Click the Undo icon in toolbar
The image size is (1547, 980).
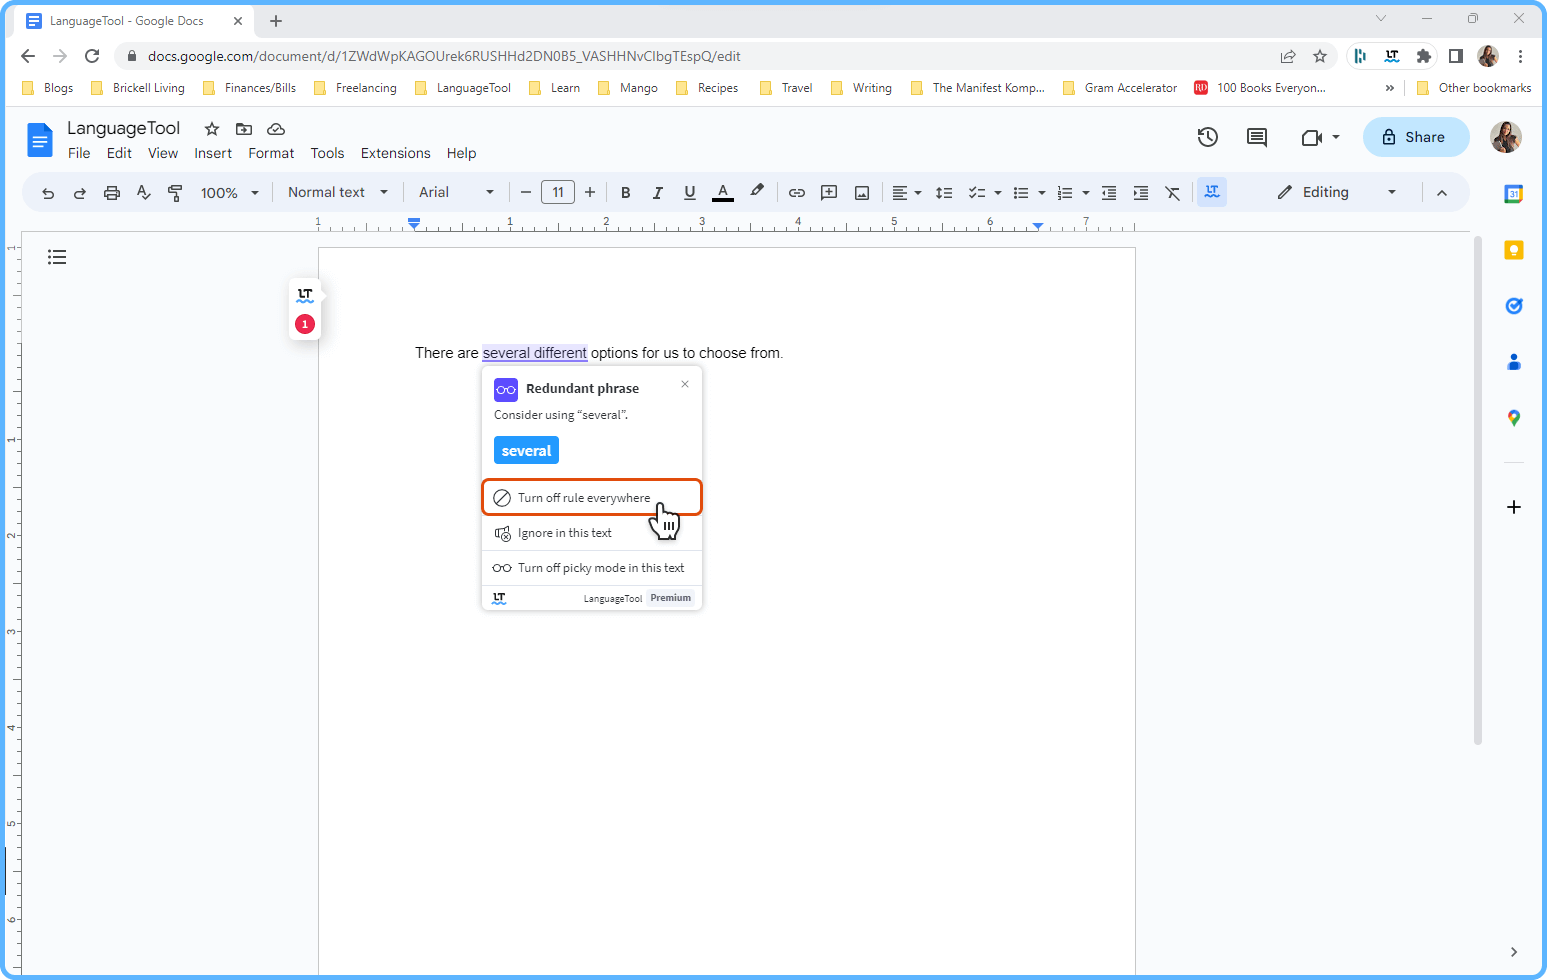(x=48, y=193)
